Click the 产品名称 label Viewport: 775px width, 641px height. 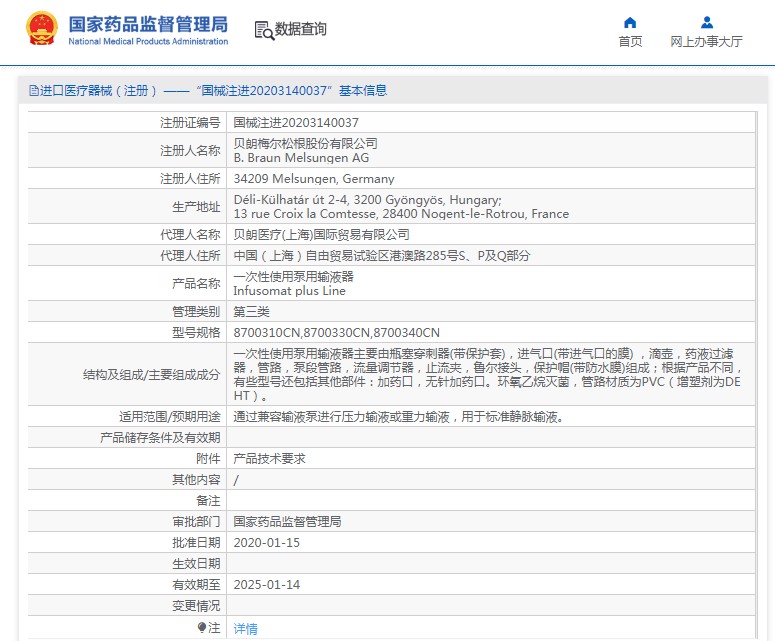coord(196,284)
